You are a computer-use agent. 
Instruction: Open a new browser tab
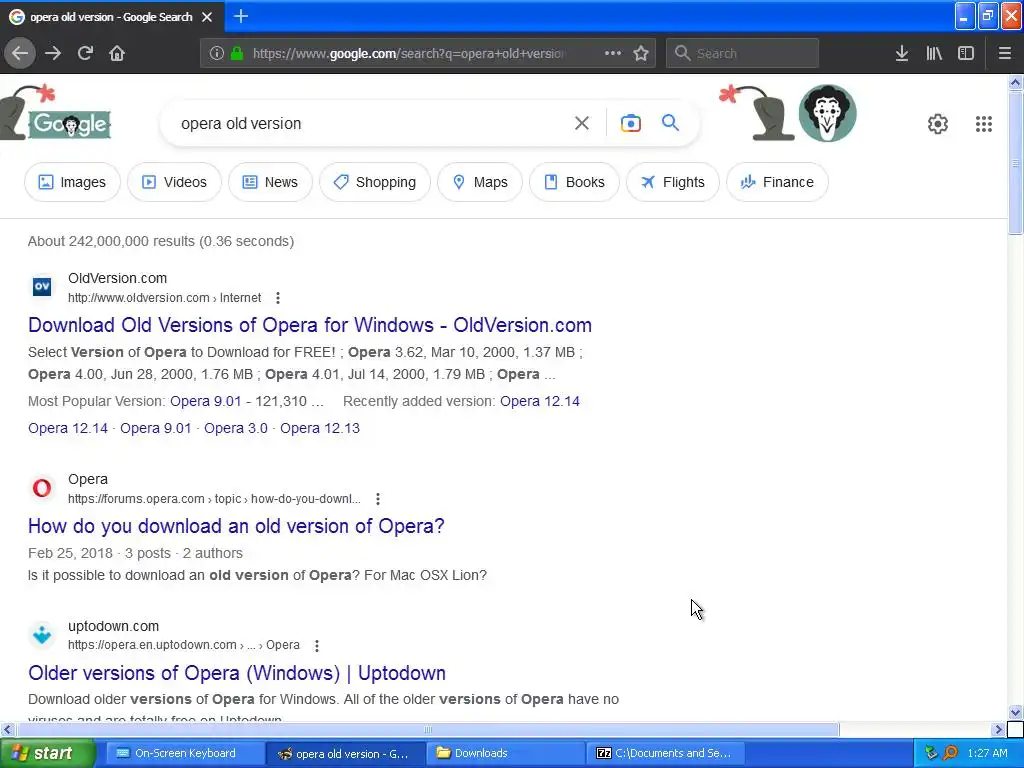(x=241, y=16)
